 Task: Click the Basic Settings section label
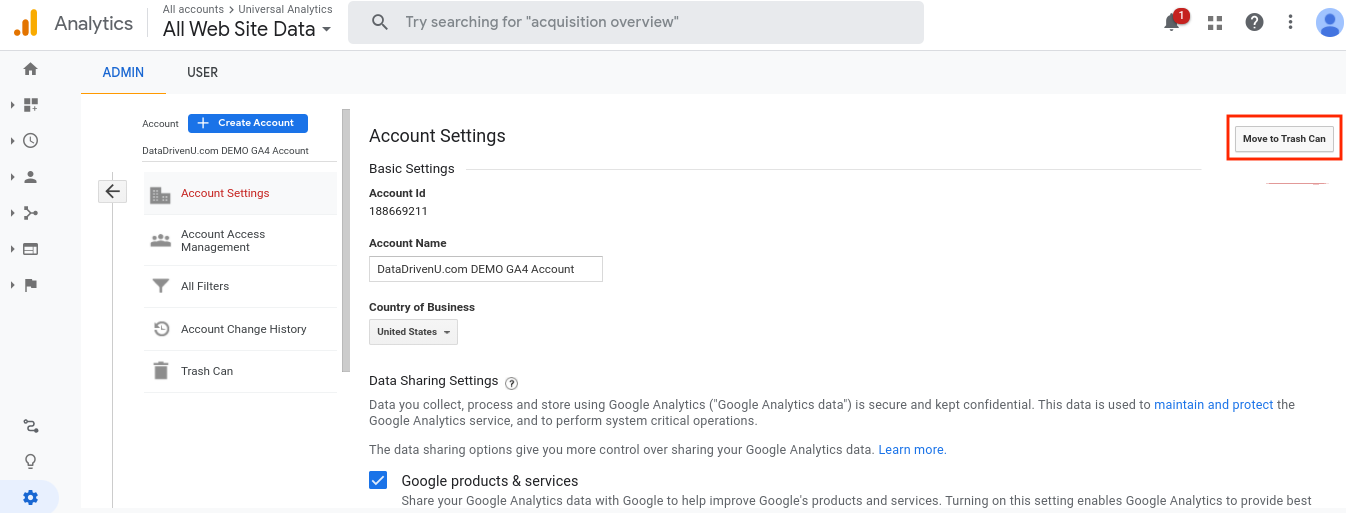point(412,169)
